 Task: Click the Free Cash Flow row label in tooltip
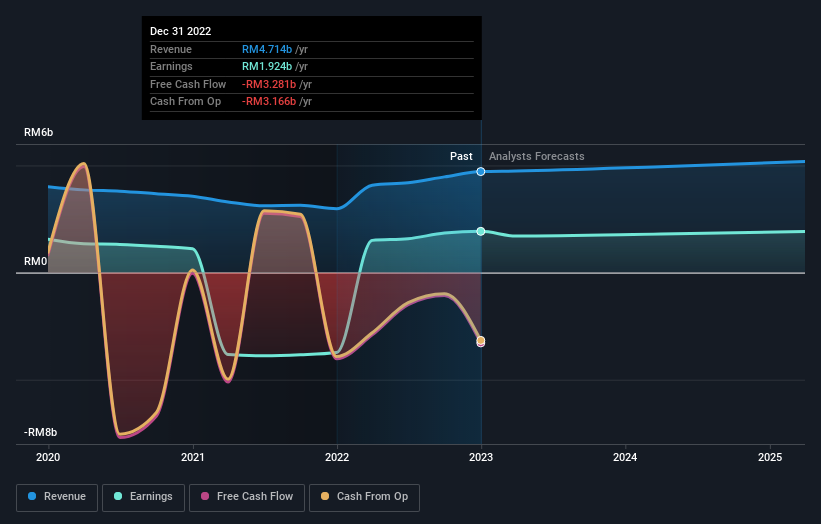[188, 84]
